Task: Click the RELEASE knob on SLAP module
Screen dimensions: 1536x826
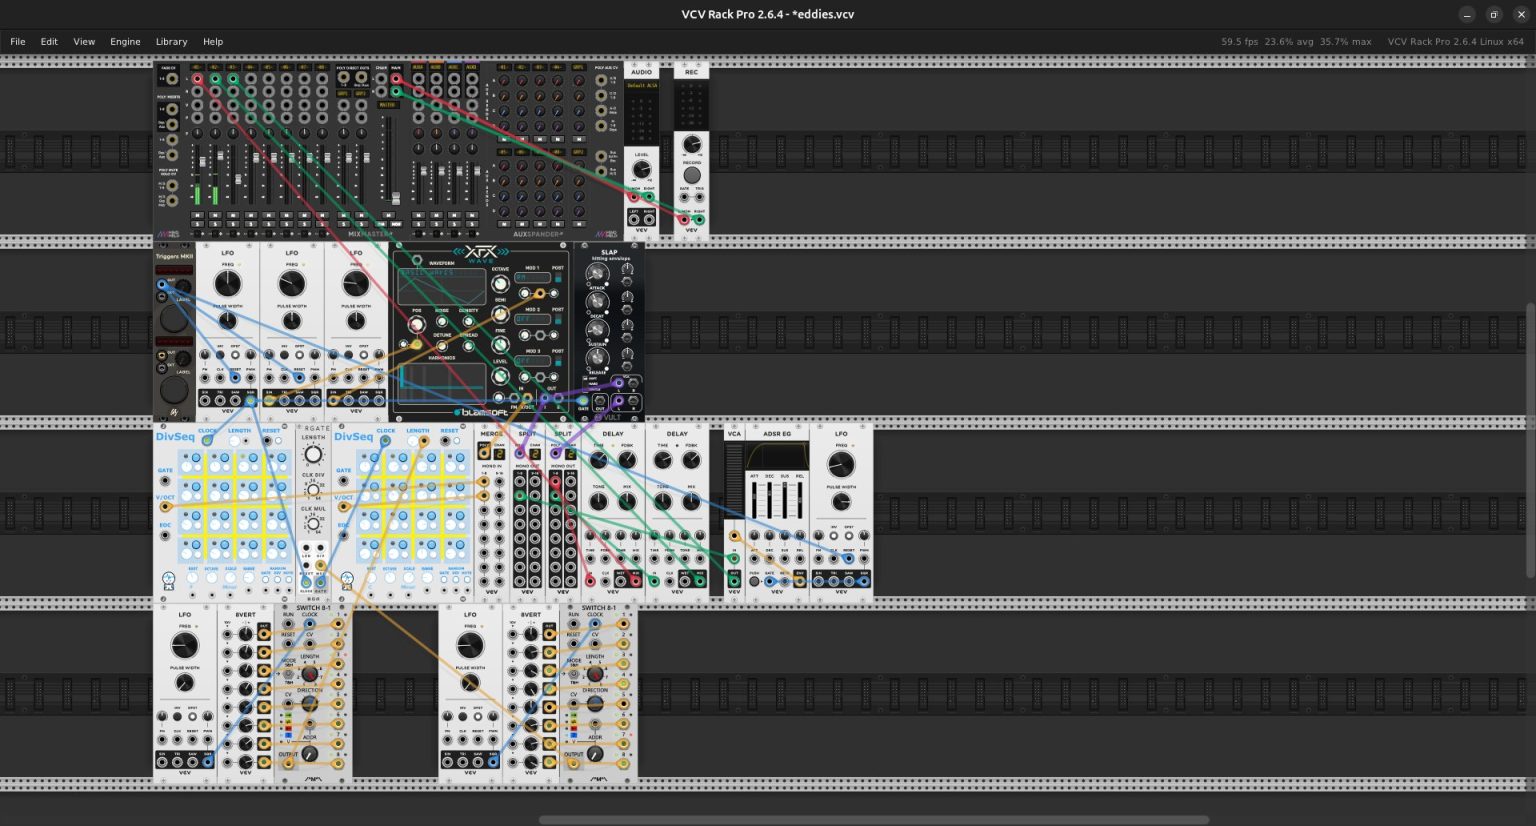Action: [597, 358]
